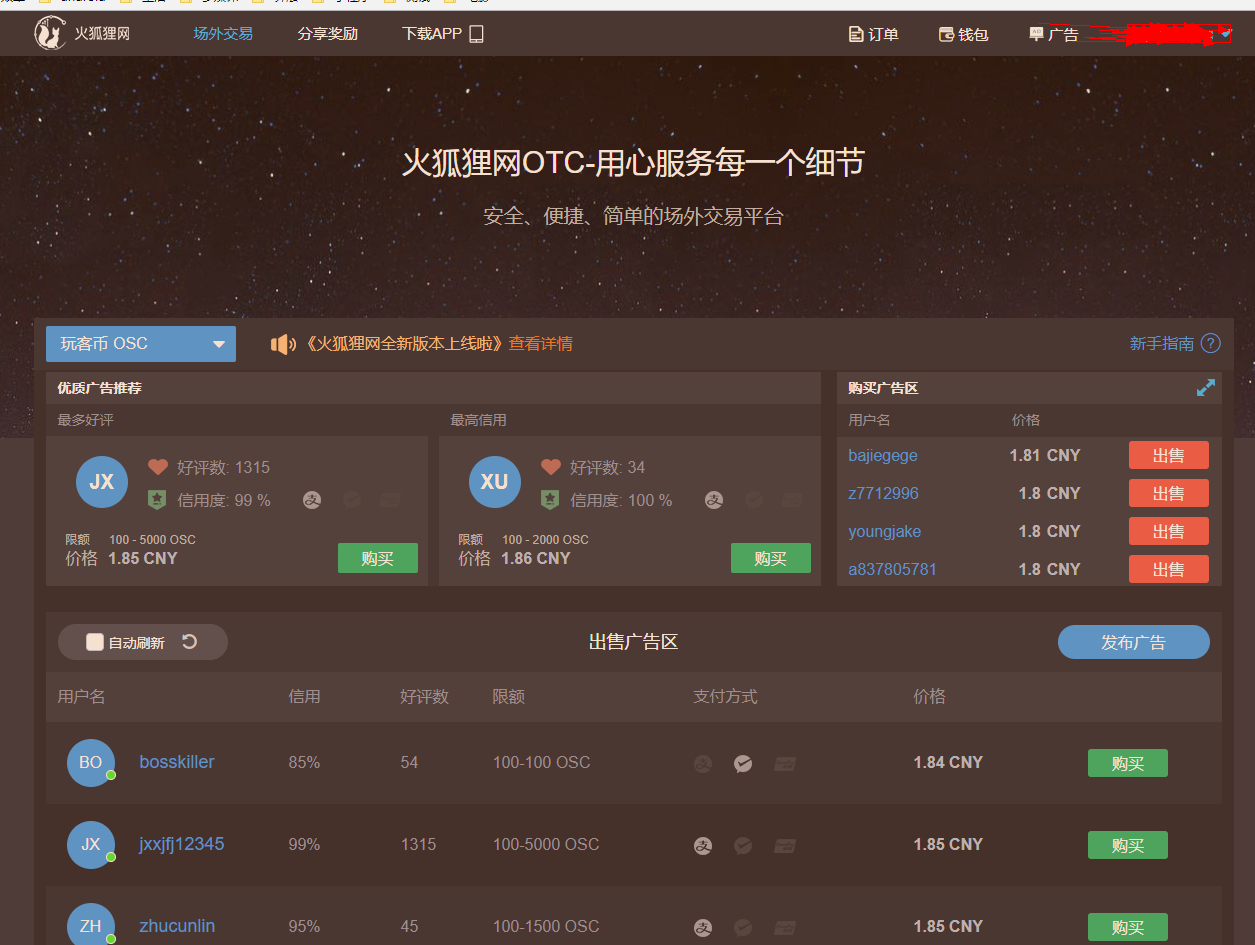Toggle the 自动刷新 checkbox
This screenshot has width=1255, height=945.
[x=95, y=642]
